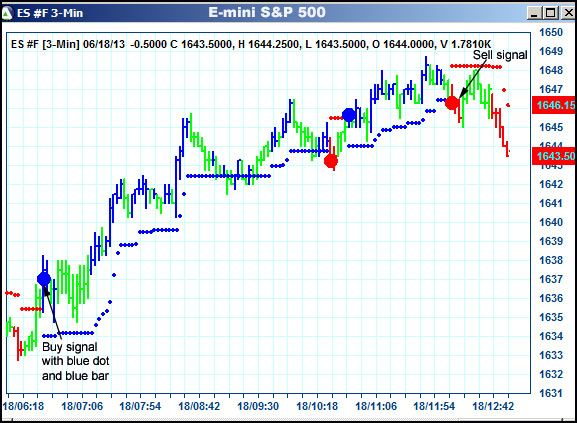Click the 1643.50 red price label
577x423 pixels.
[555, 156]
